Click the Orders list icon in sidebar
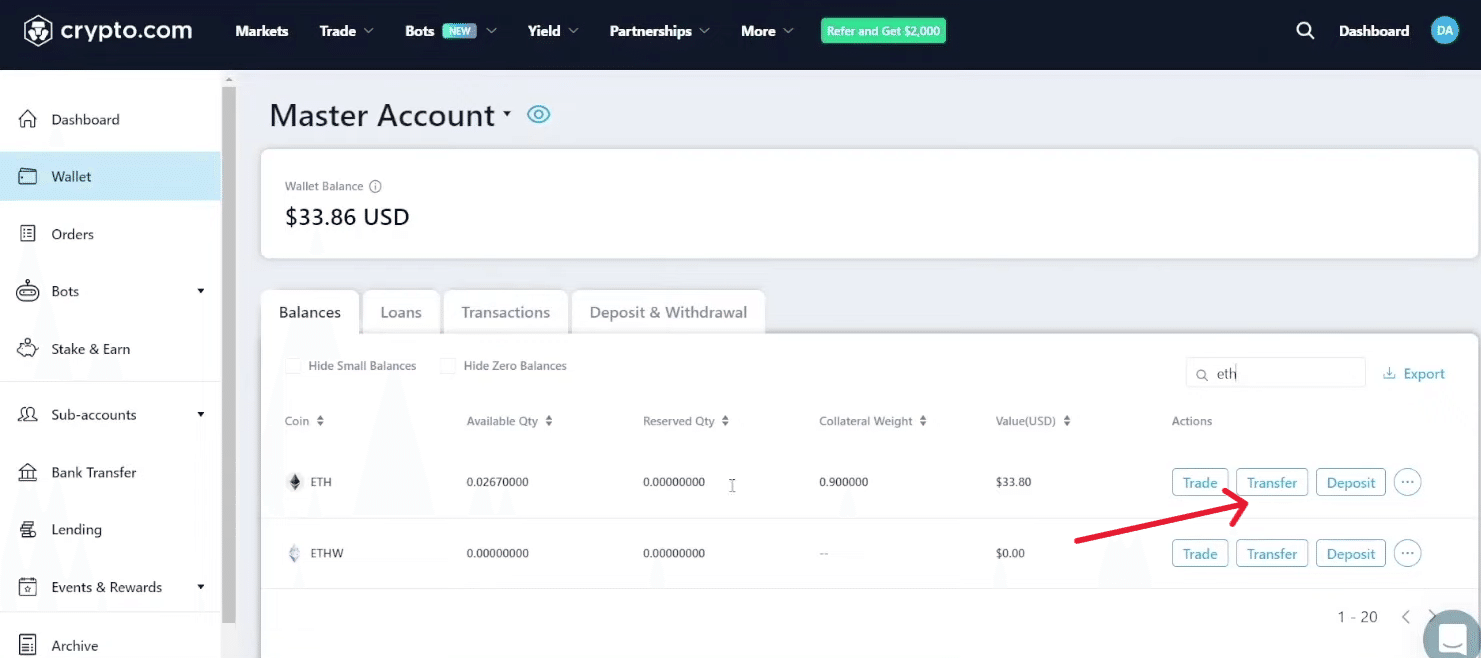 28,234
